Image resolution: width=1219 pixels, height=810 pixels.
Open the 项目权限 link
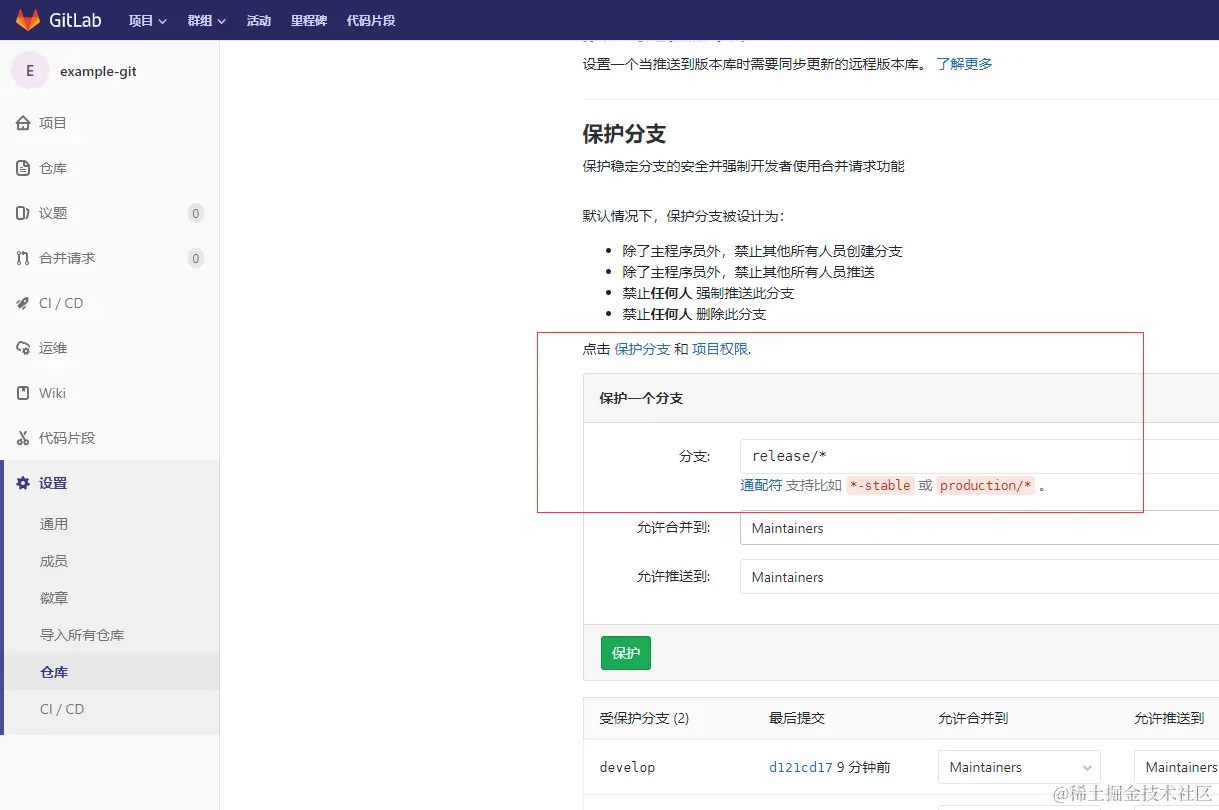(x=720, y=349)
